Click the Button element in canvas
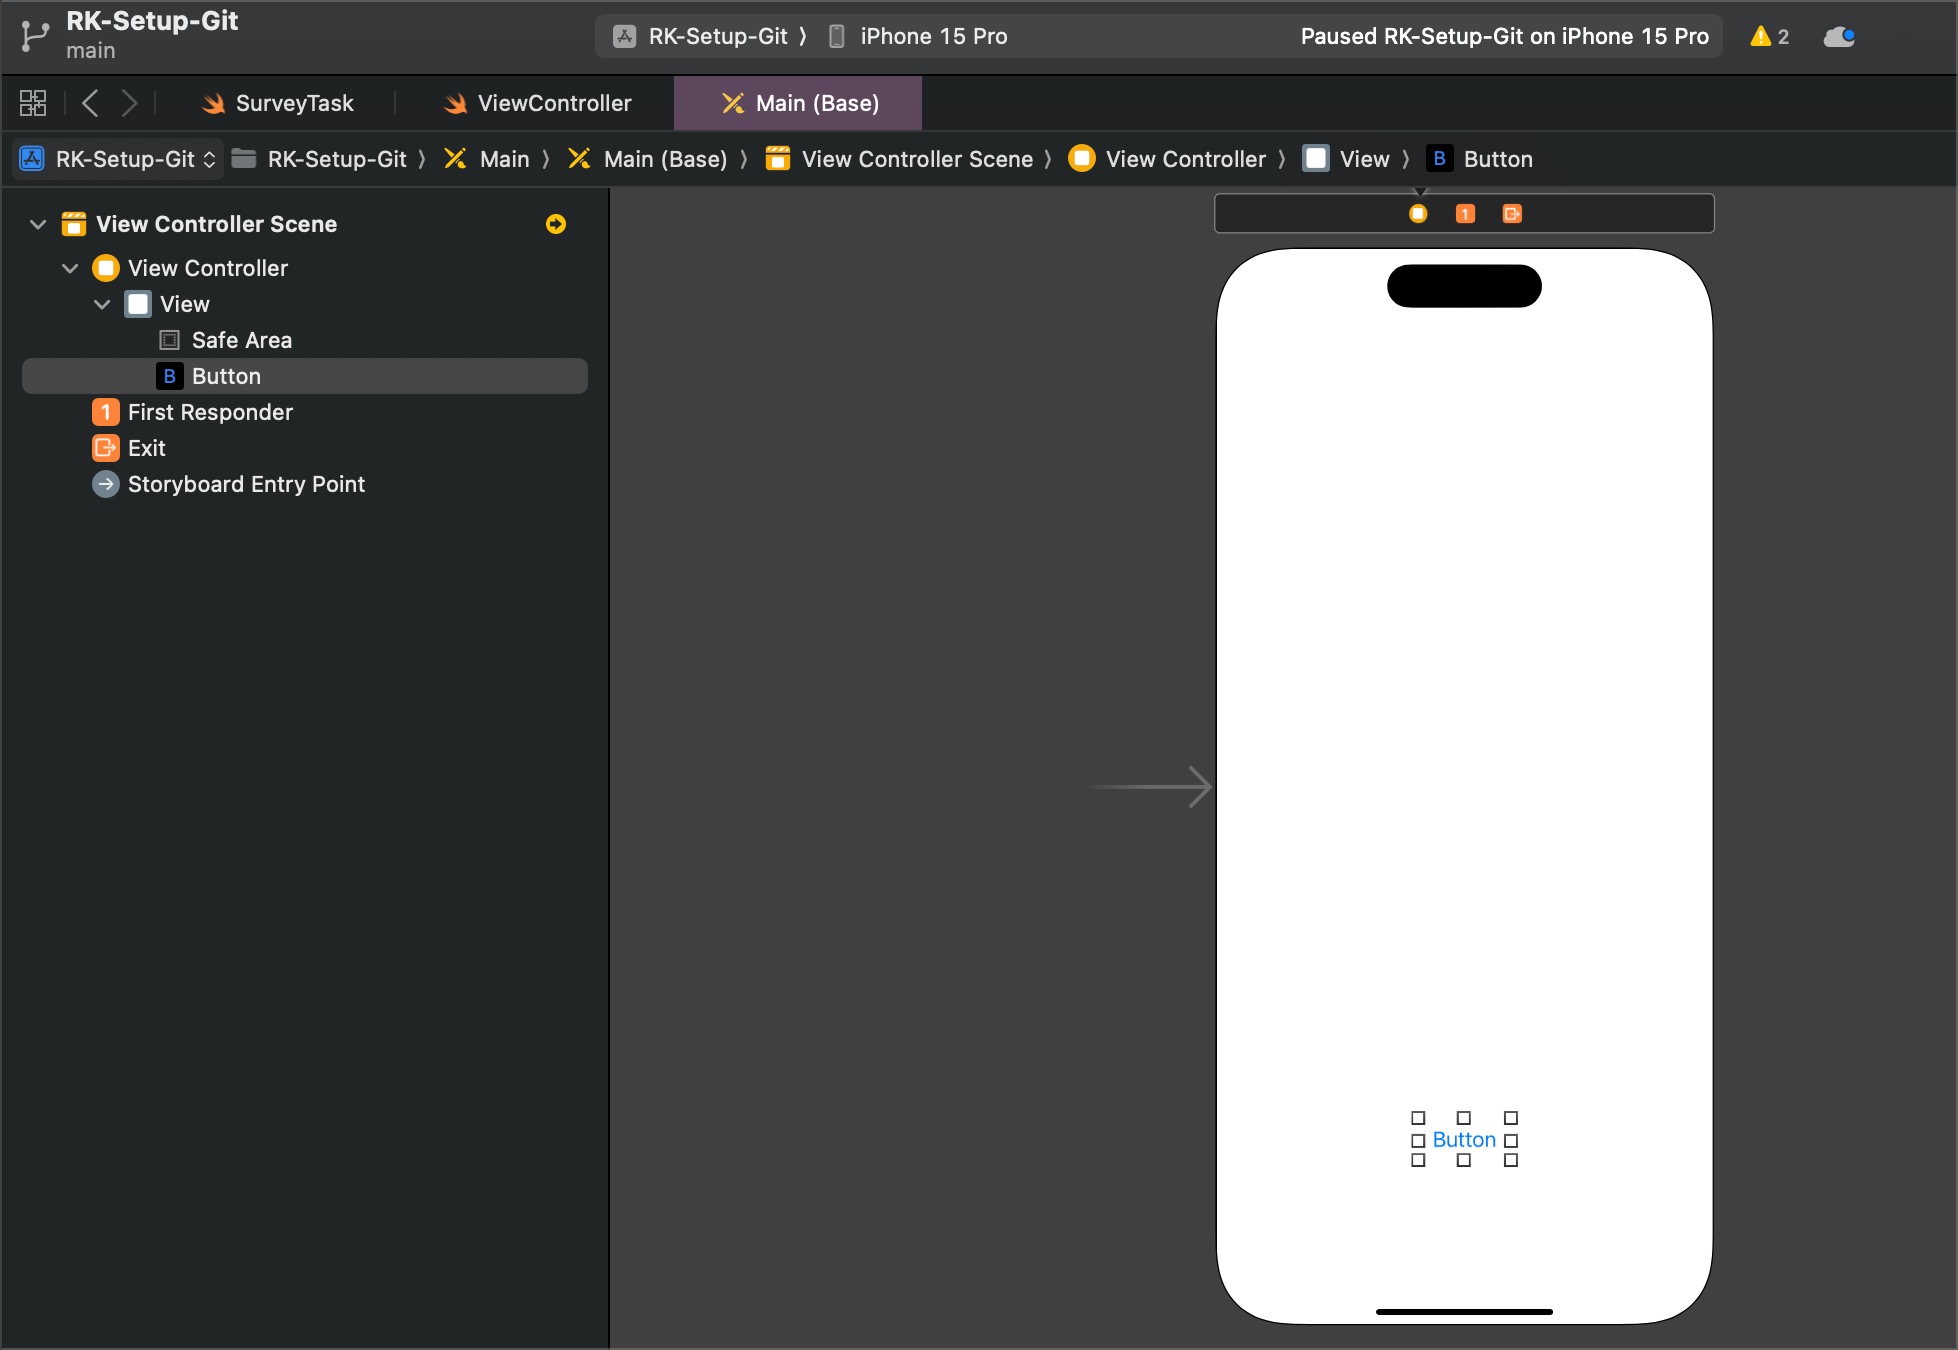Viewport: 1958px width, 1350px height. (x=1464, y=1139)
